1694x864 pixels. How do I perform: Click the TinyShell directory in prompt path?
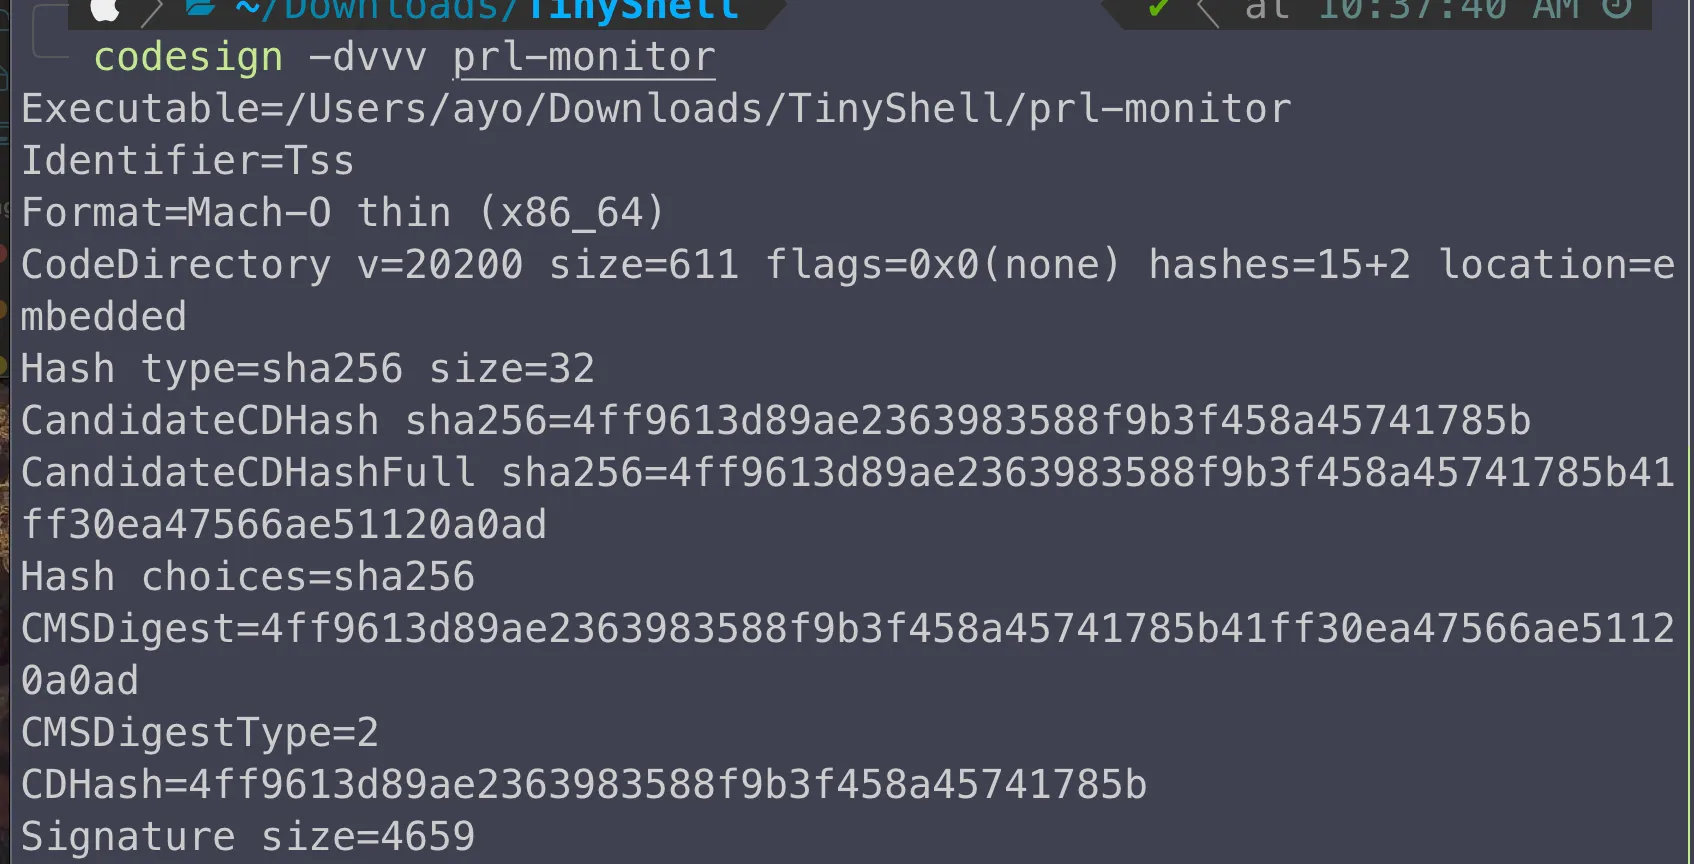[x=632, y=10]
